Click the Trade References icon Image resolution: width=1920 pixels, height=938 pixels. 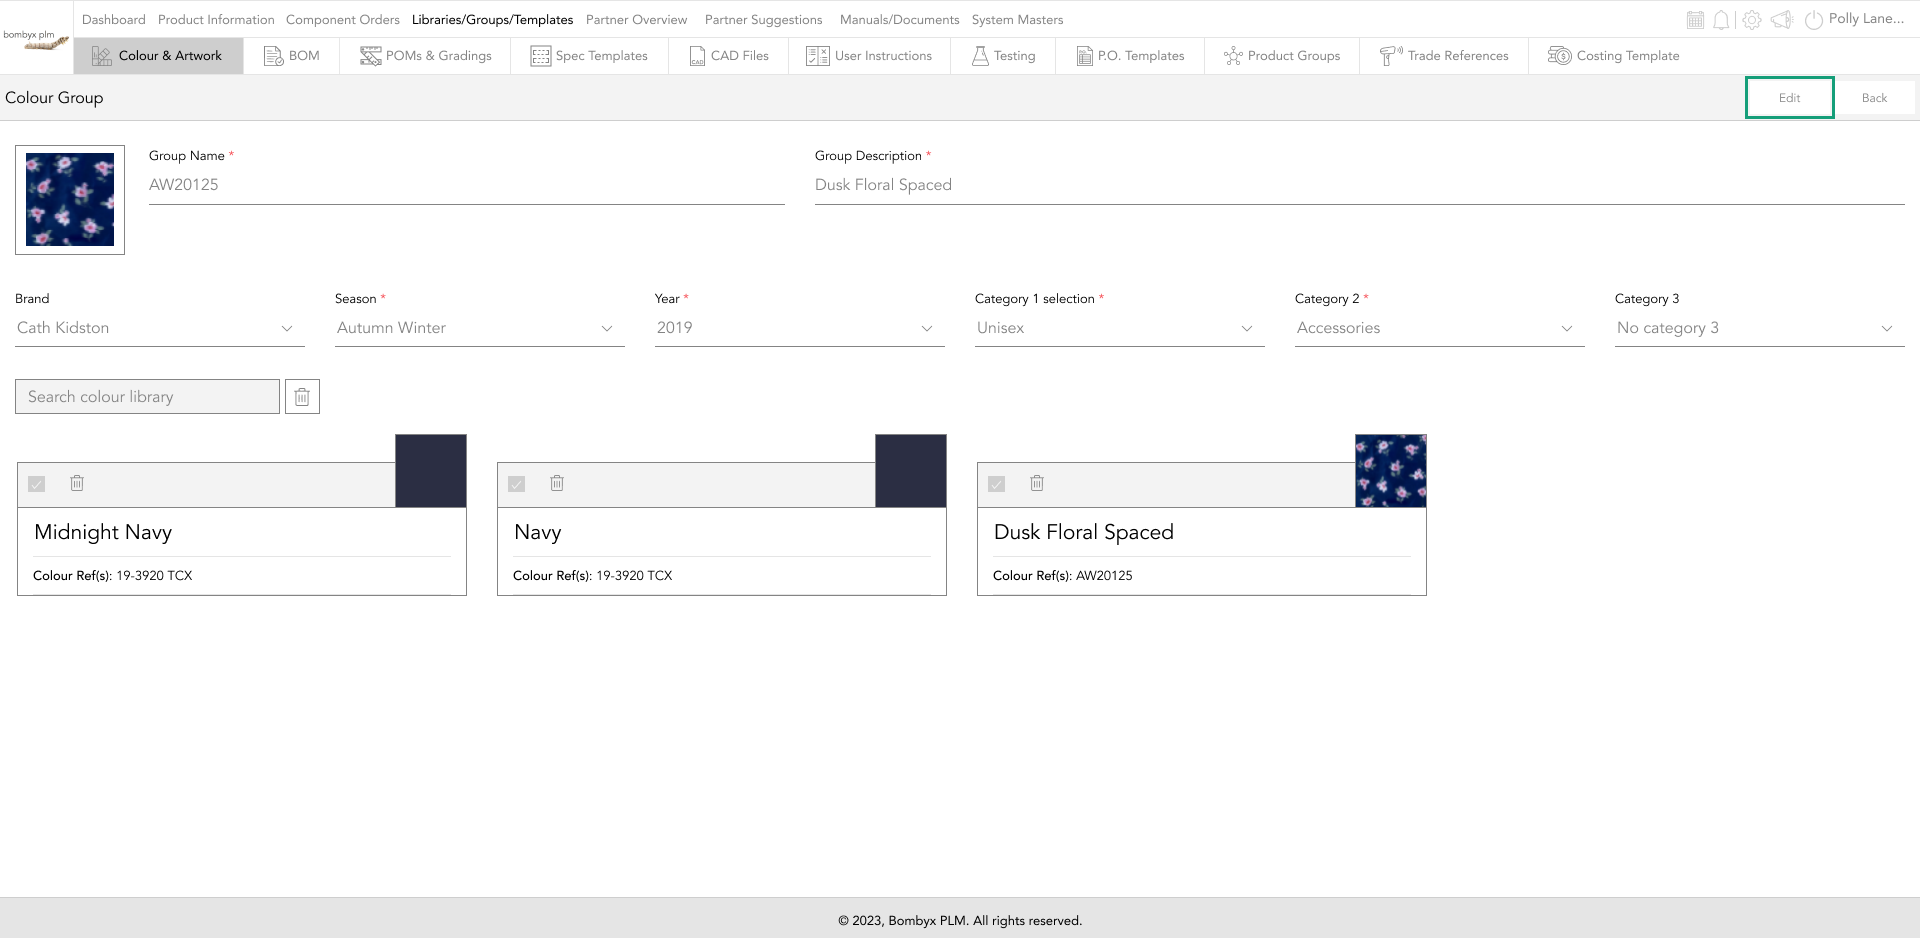point(1391,56)
